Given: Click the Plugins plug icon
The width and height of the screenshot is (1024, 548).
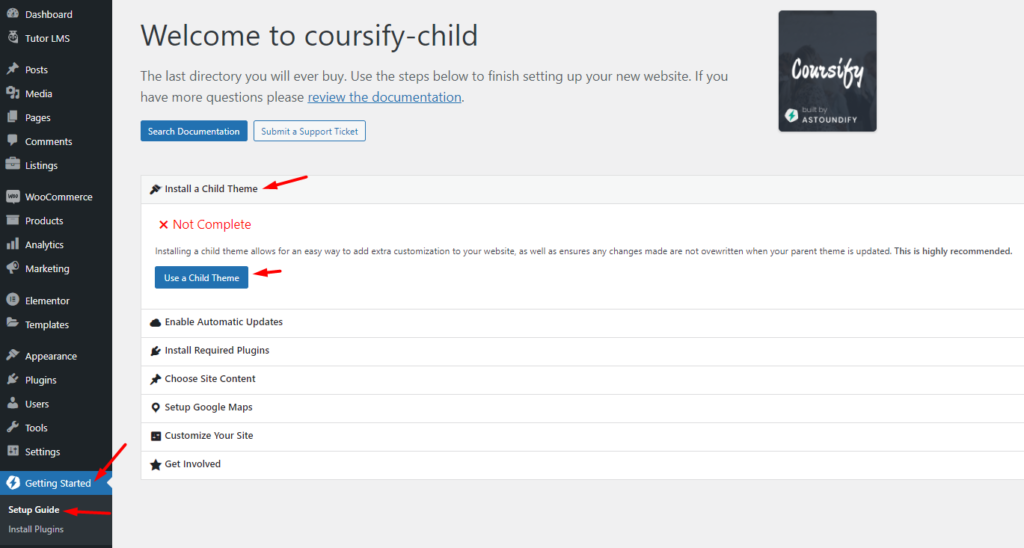Looking at the screenshot, I should coord(12,379).
